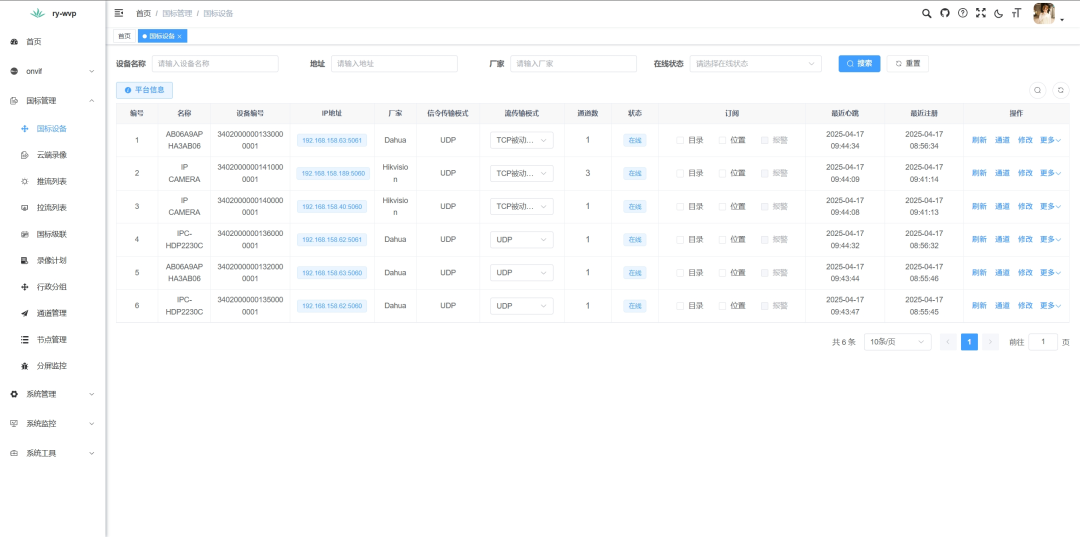Open 云端录像 in the sidebar
This screenshot has height=537, width=1080.
pyautogui.click(x=51, y=155)
